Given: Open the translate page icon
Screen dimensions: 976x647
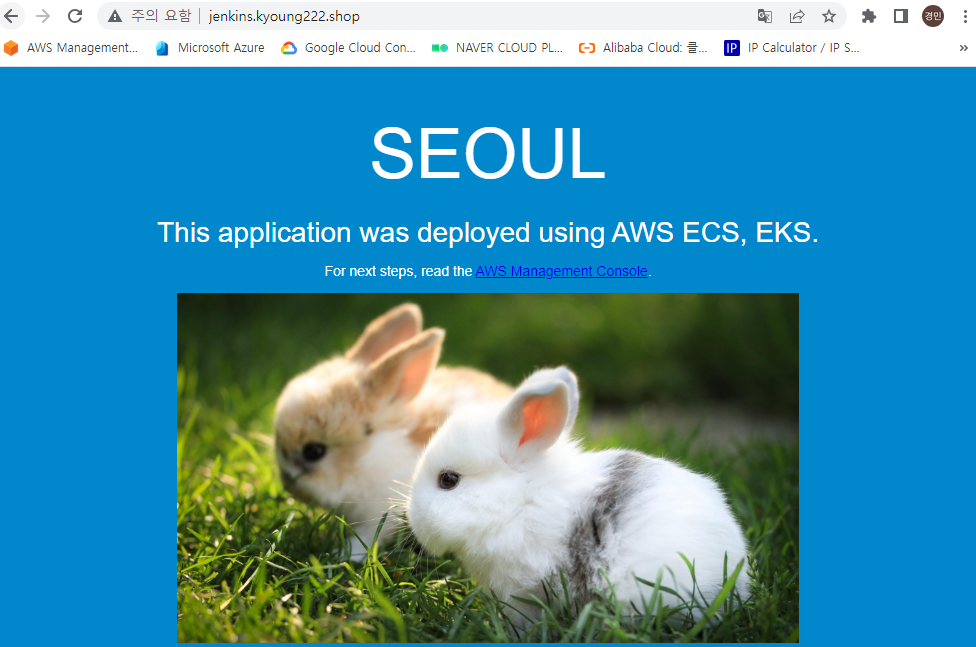Looking at the screenshot, I should [764, 16].
